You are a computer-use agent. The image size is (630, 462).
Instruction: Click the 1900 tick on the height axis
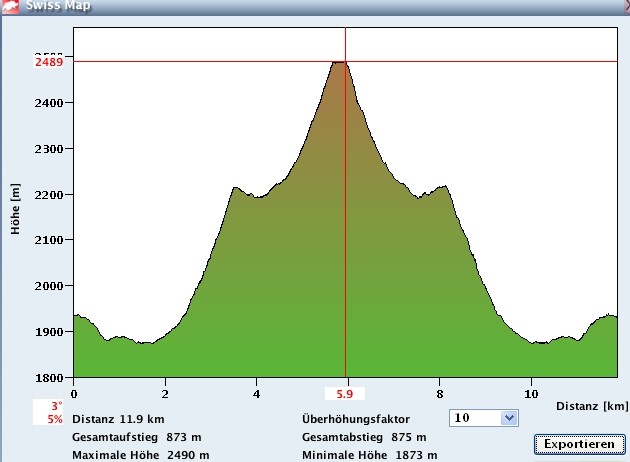[x=49, y=332]
